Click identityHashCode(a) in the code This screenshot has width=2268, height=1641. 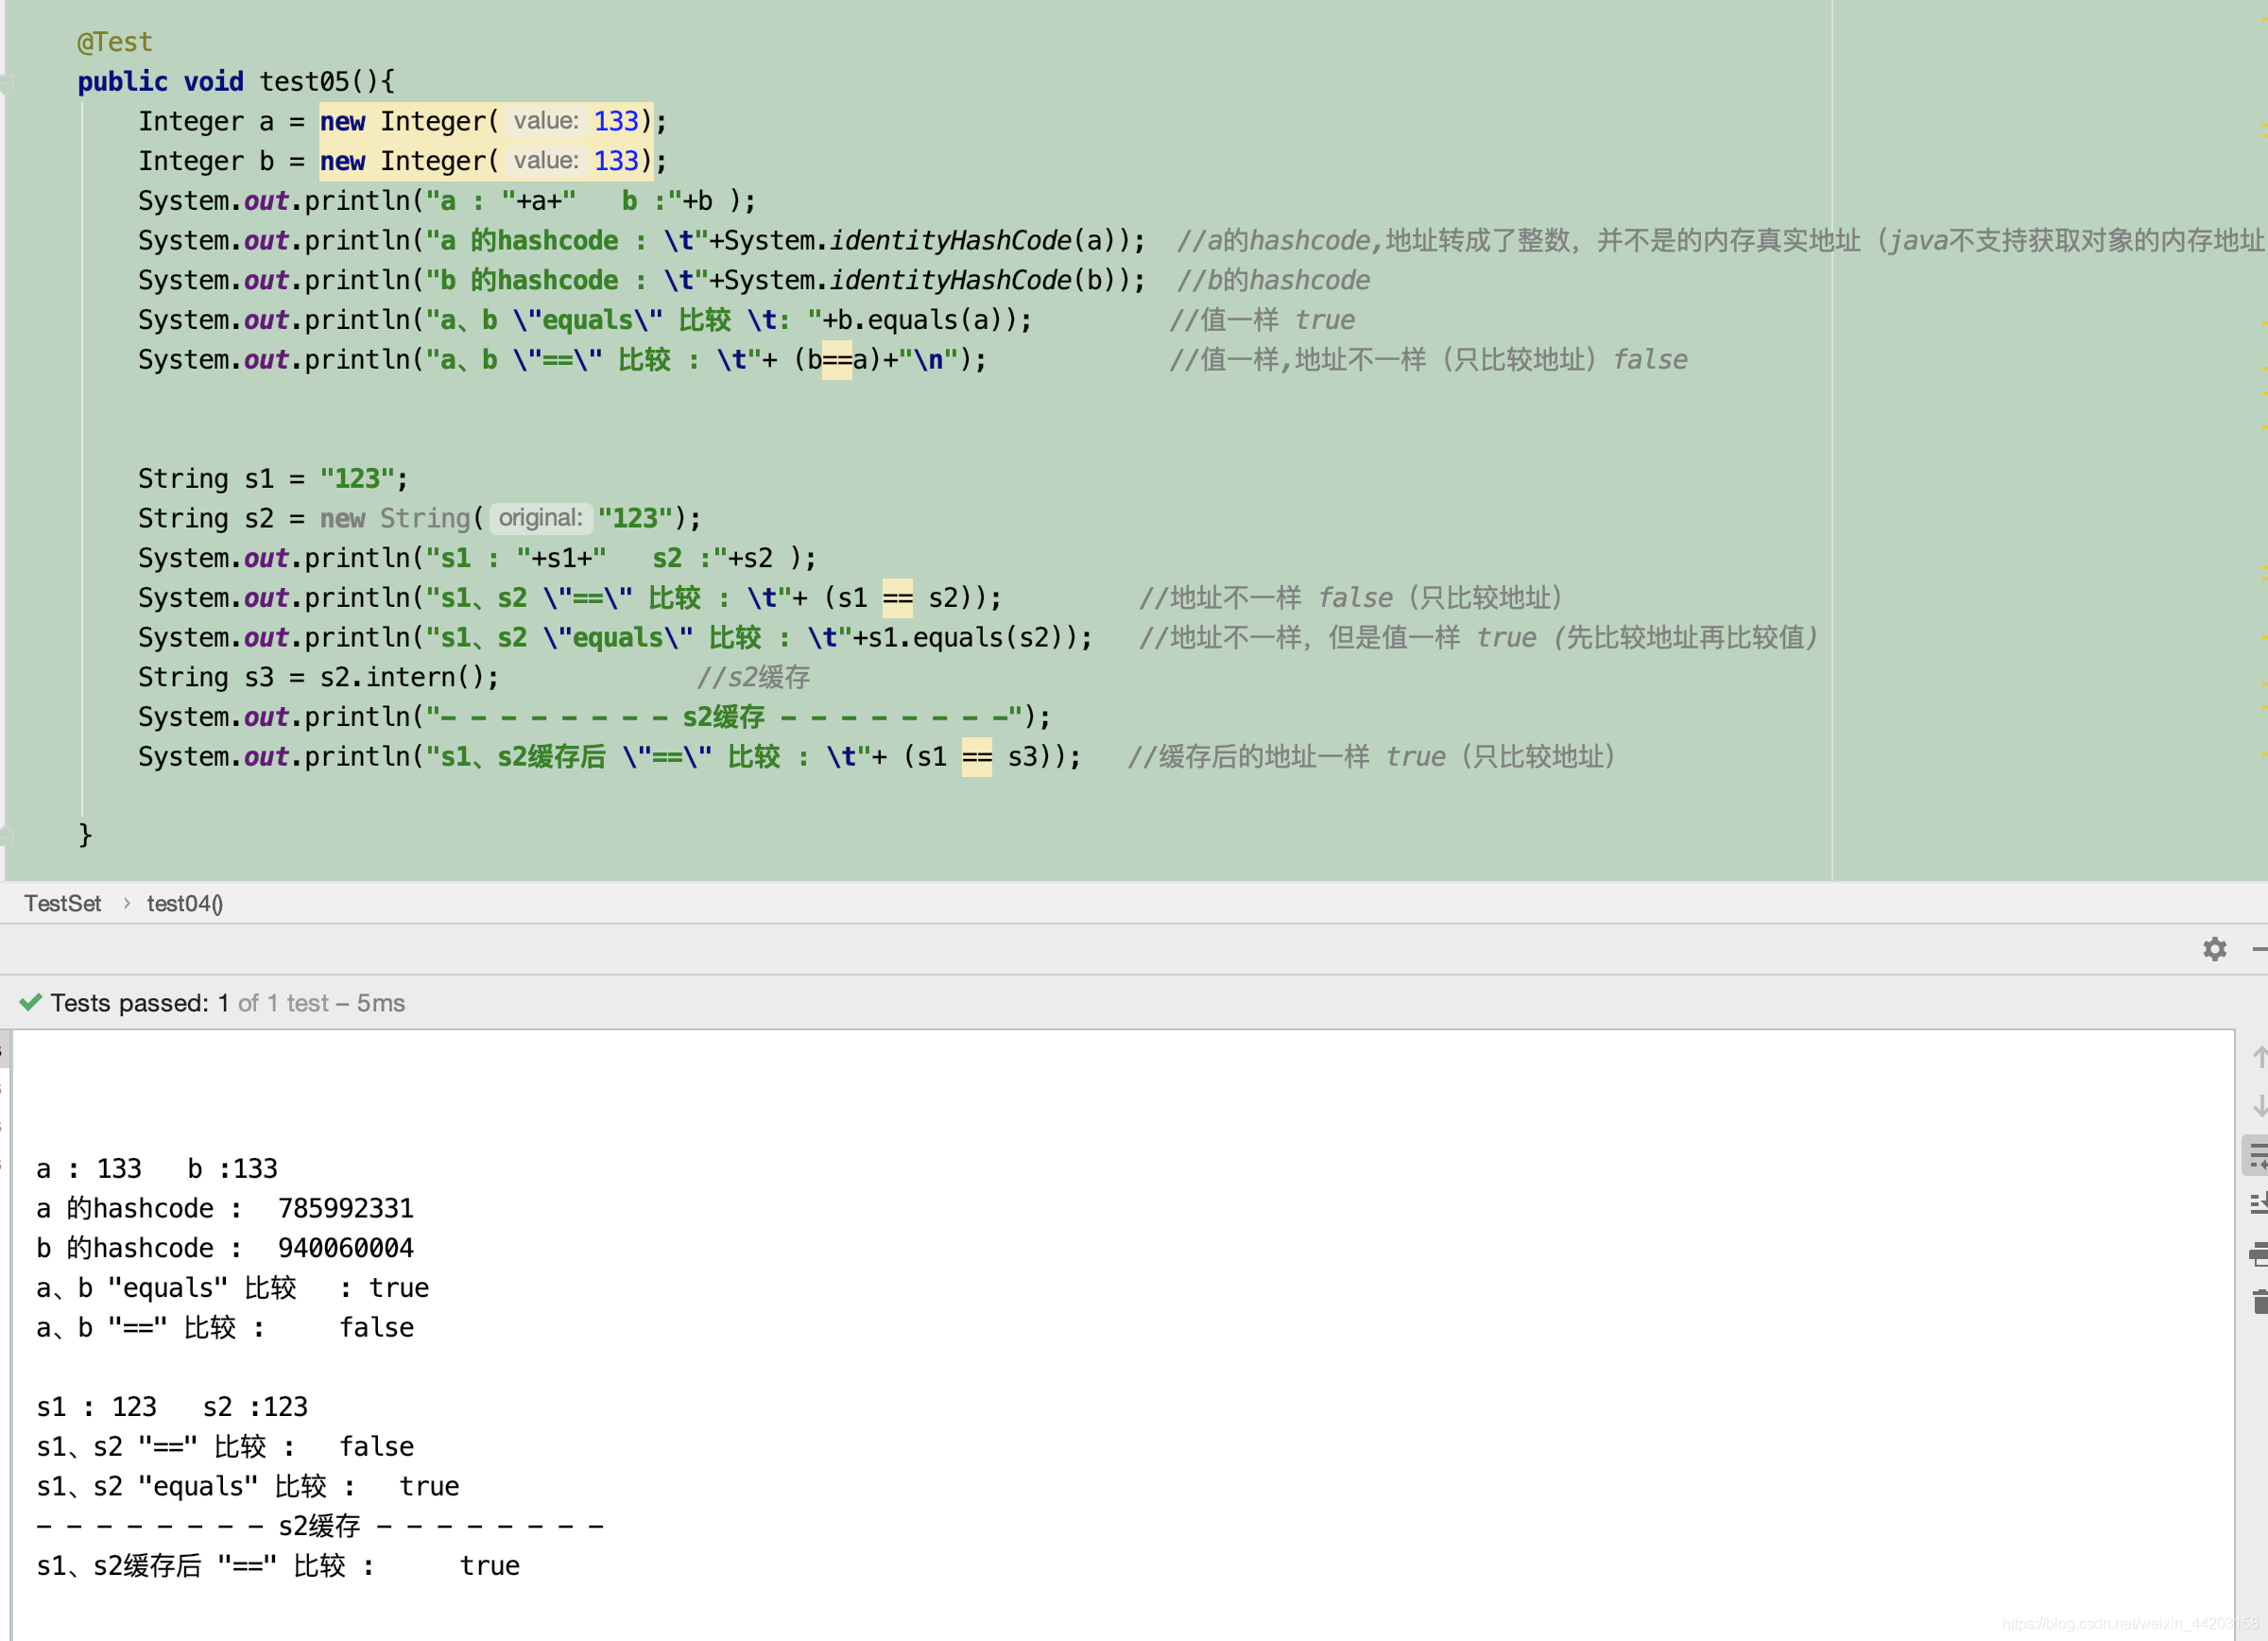(x=972, y=241)
